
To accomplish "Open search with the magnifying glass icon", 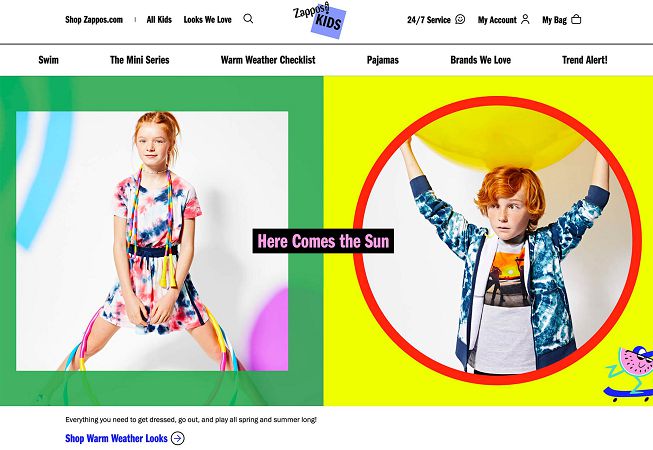I will click(248, 19).
